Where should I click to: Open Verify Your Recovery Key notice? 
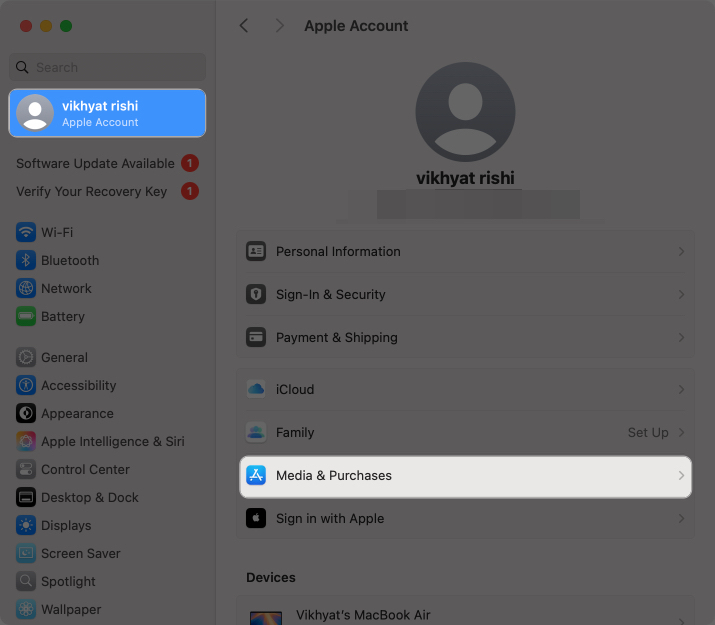(107, 191)
